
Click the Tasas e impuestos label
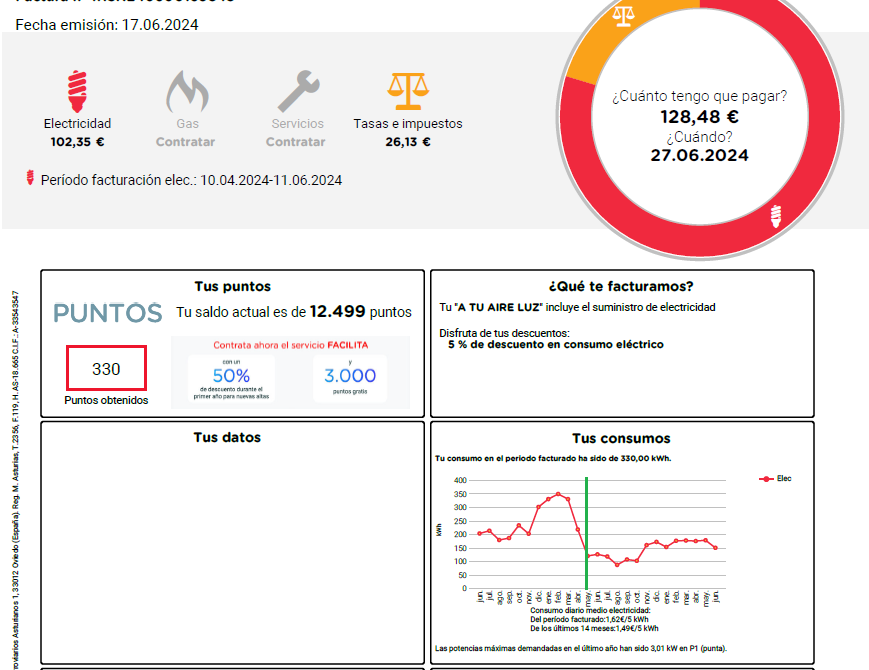coord(408,124)
